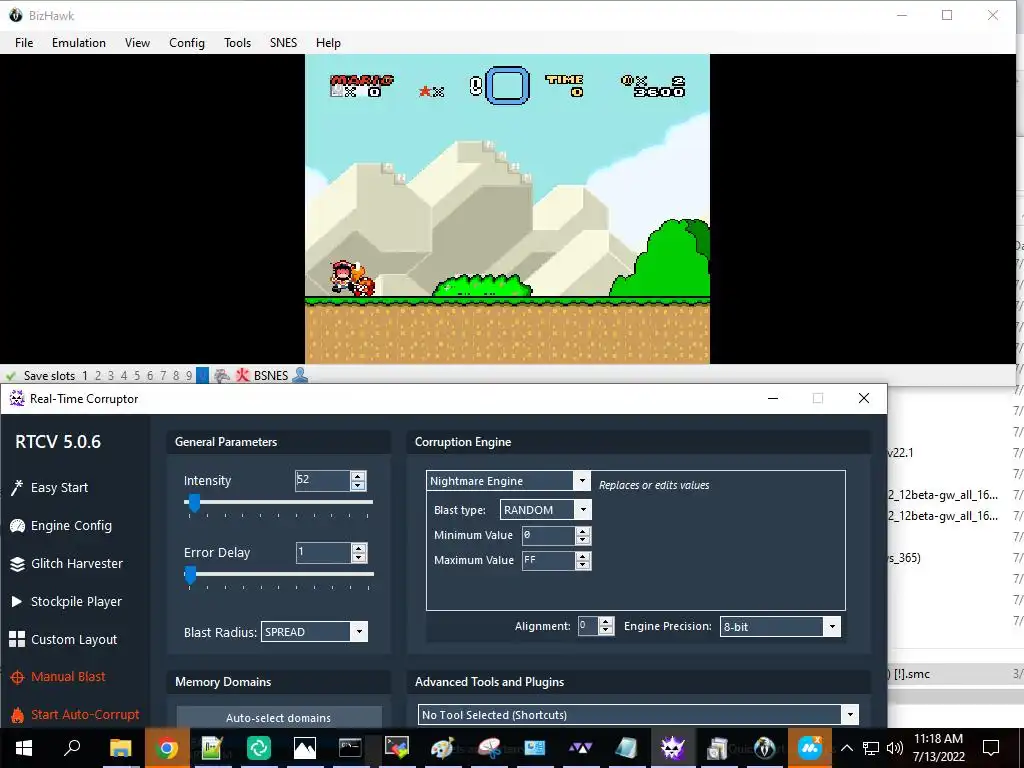Open the Command Prompt taskbar icon
1024x768 pixels.
pos(350,748)
